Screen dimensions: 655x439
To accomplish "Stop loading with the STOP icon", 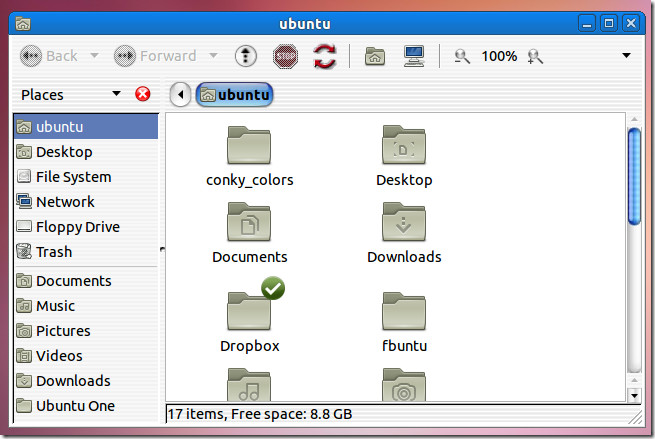I will coord(285,56).
